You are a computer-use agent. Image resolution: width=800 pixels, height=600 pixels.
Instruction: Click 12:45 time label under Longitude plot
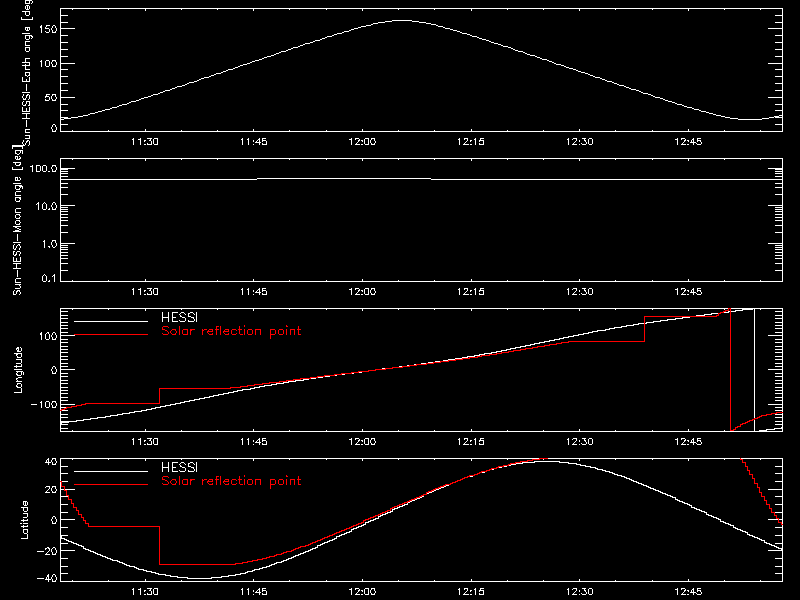(x=688, y=441)
